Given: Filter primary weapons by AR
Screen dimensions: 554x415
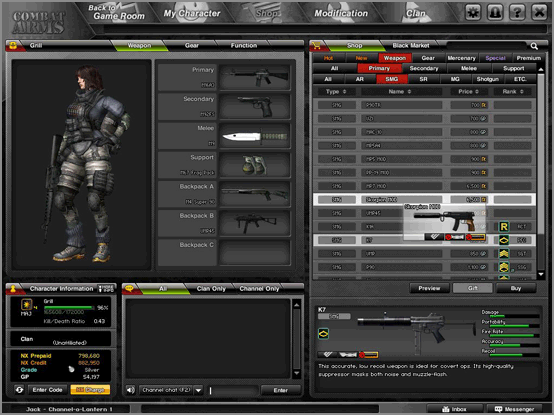Looking at the screenshot, I should [x=360, y=79].
